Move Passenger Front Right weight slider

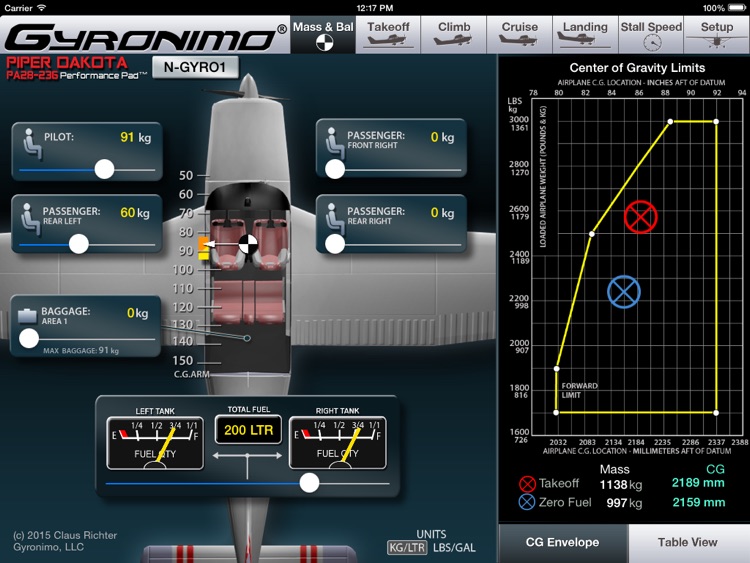(x=335, y=169)
